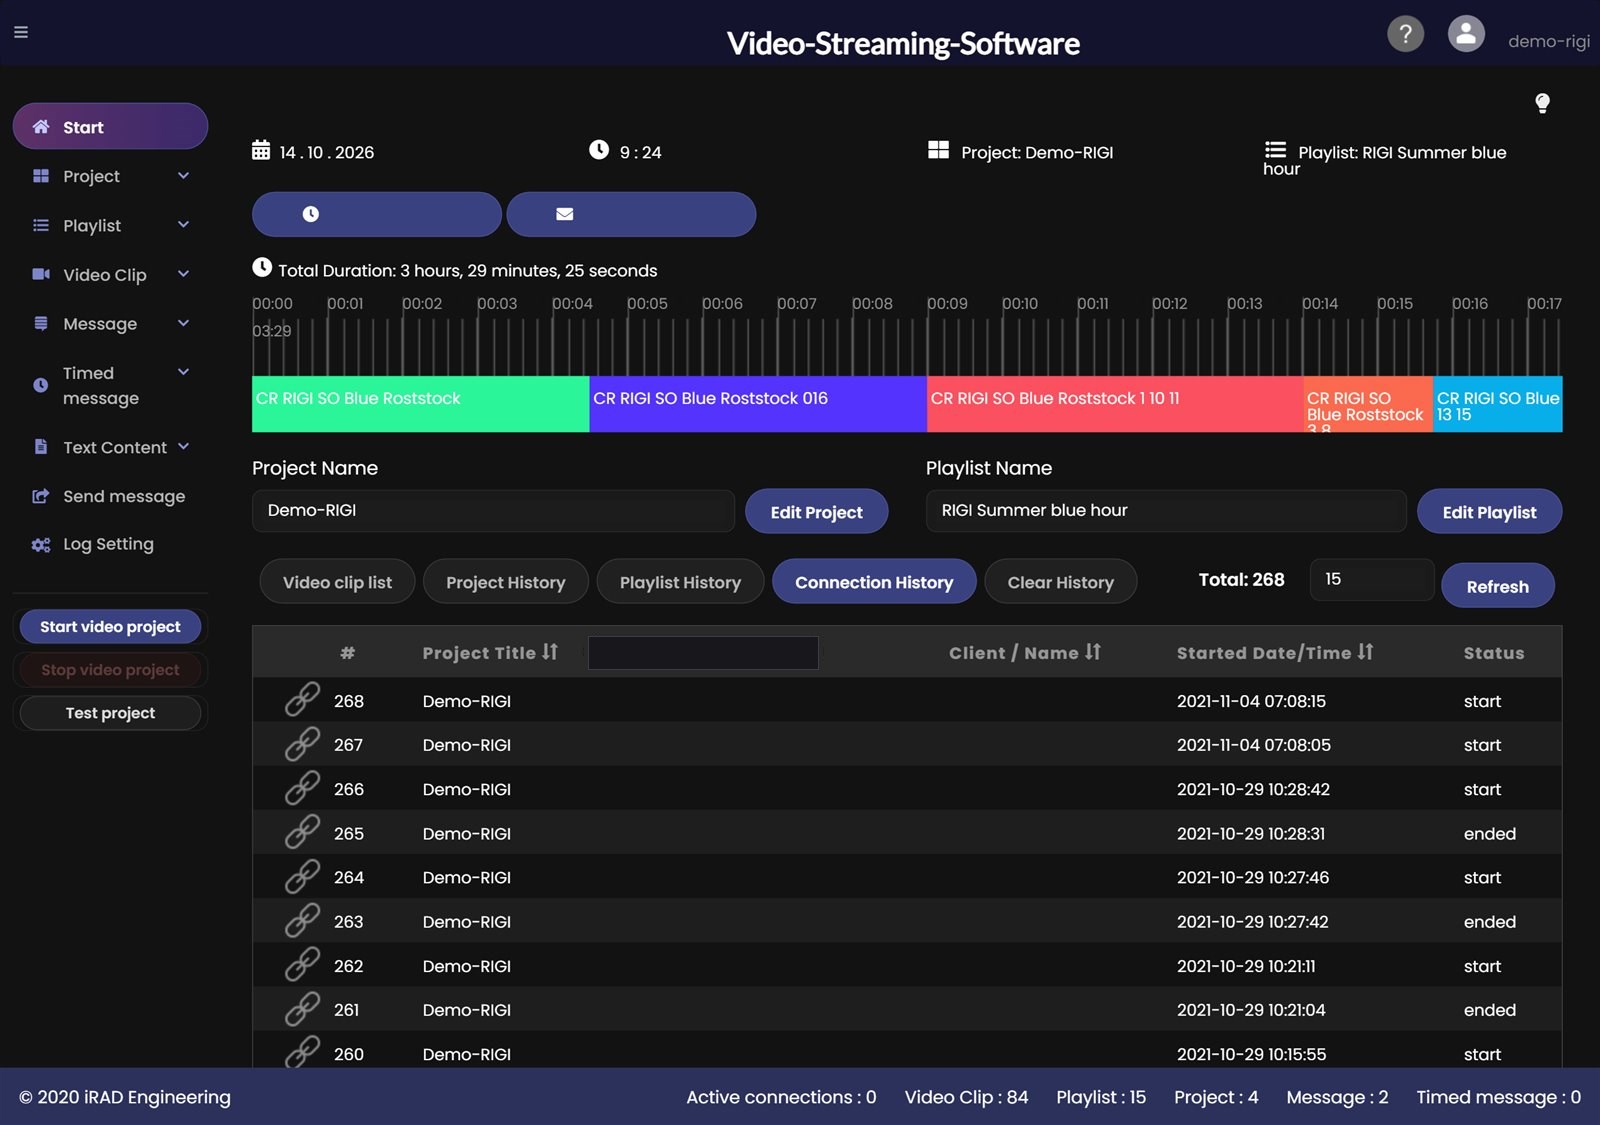Switch to the Video clip list tab
The image size is (1600, 1125).
337,582
